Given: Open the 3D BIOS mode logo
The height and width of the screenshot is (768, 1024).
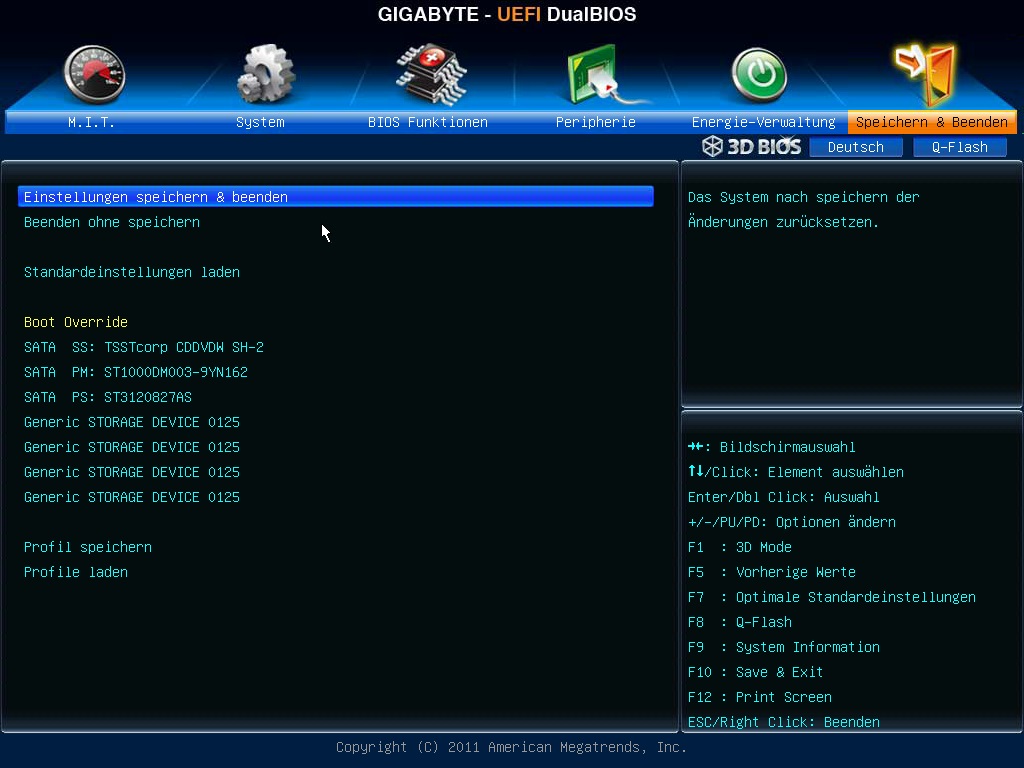Looking at the screenshot, I should [752, 146].
